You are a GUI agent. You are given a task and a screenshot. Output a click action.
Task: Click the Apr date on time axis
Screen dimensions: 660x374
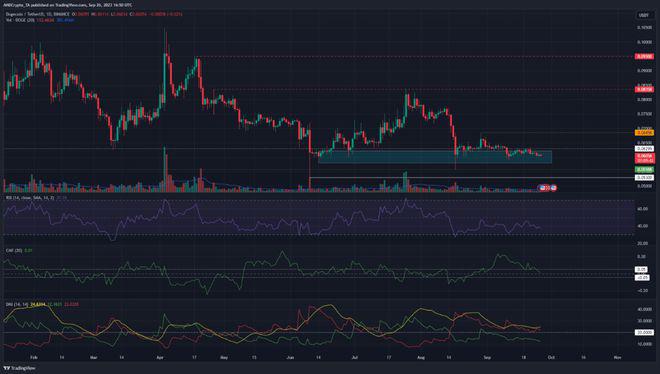tap(160, 357)
